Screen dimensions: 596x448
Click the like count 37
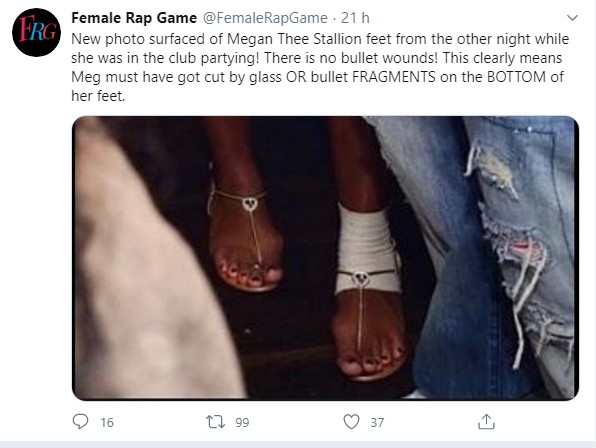tap(377, 423)
